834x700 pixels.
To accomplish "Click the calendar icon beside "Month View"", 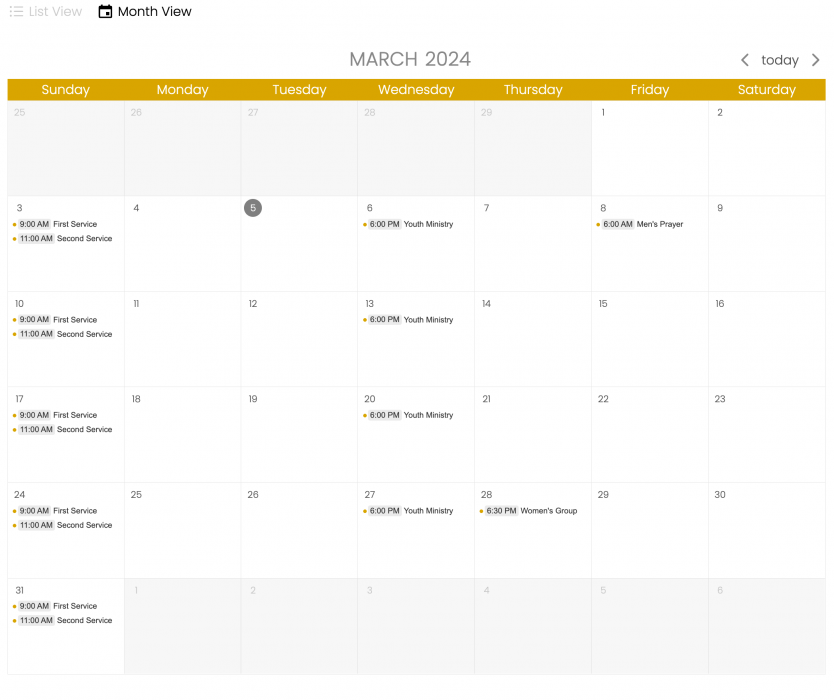I will click(x=105, y=11).
